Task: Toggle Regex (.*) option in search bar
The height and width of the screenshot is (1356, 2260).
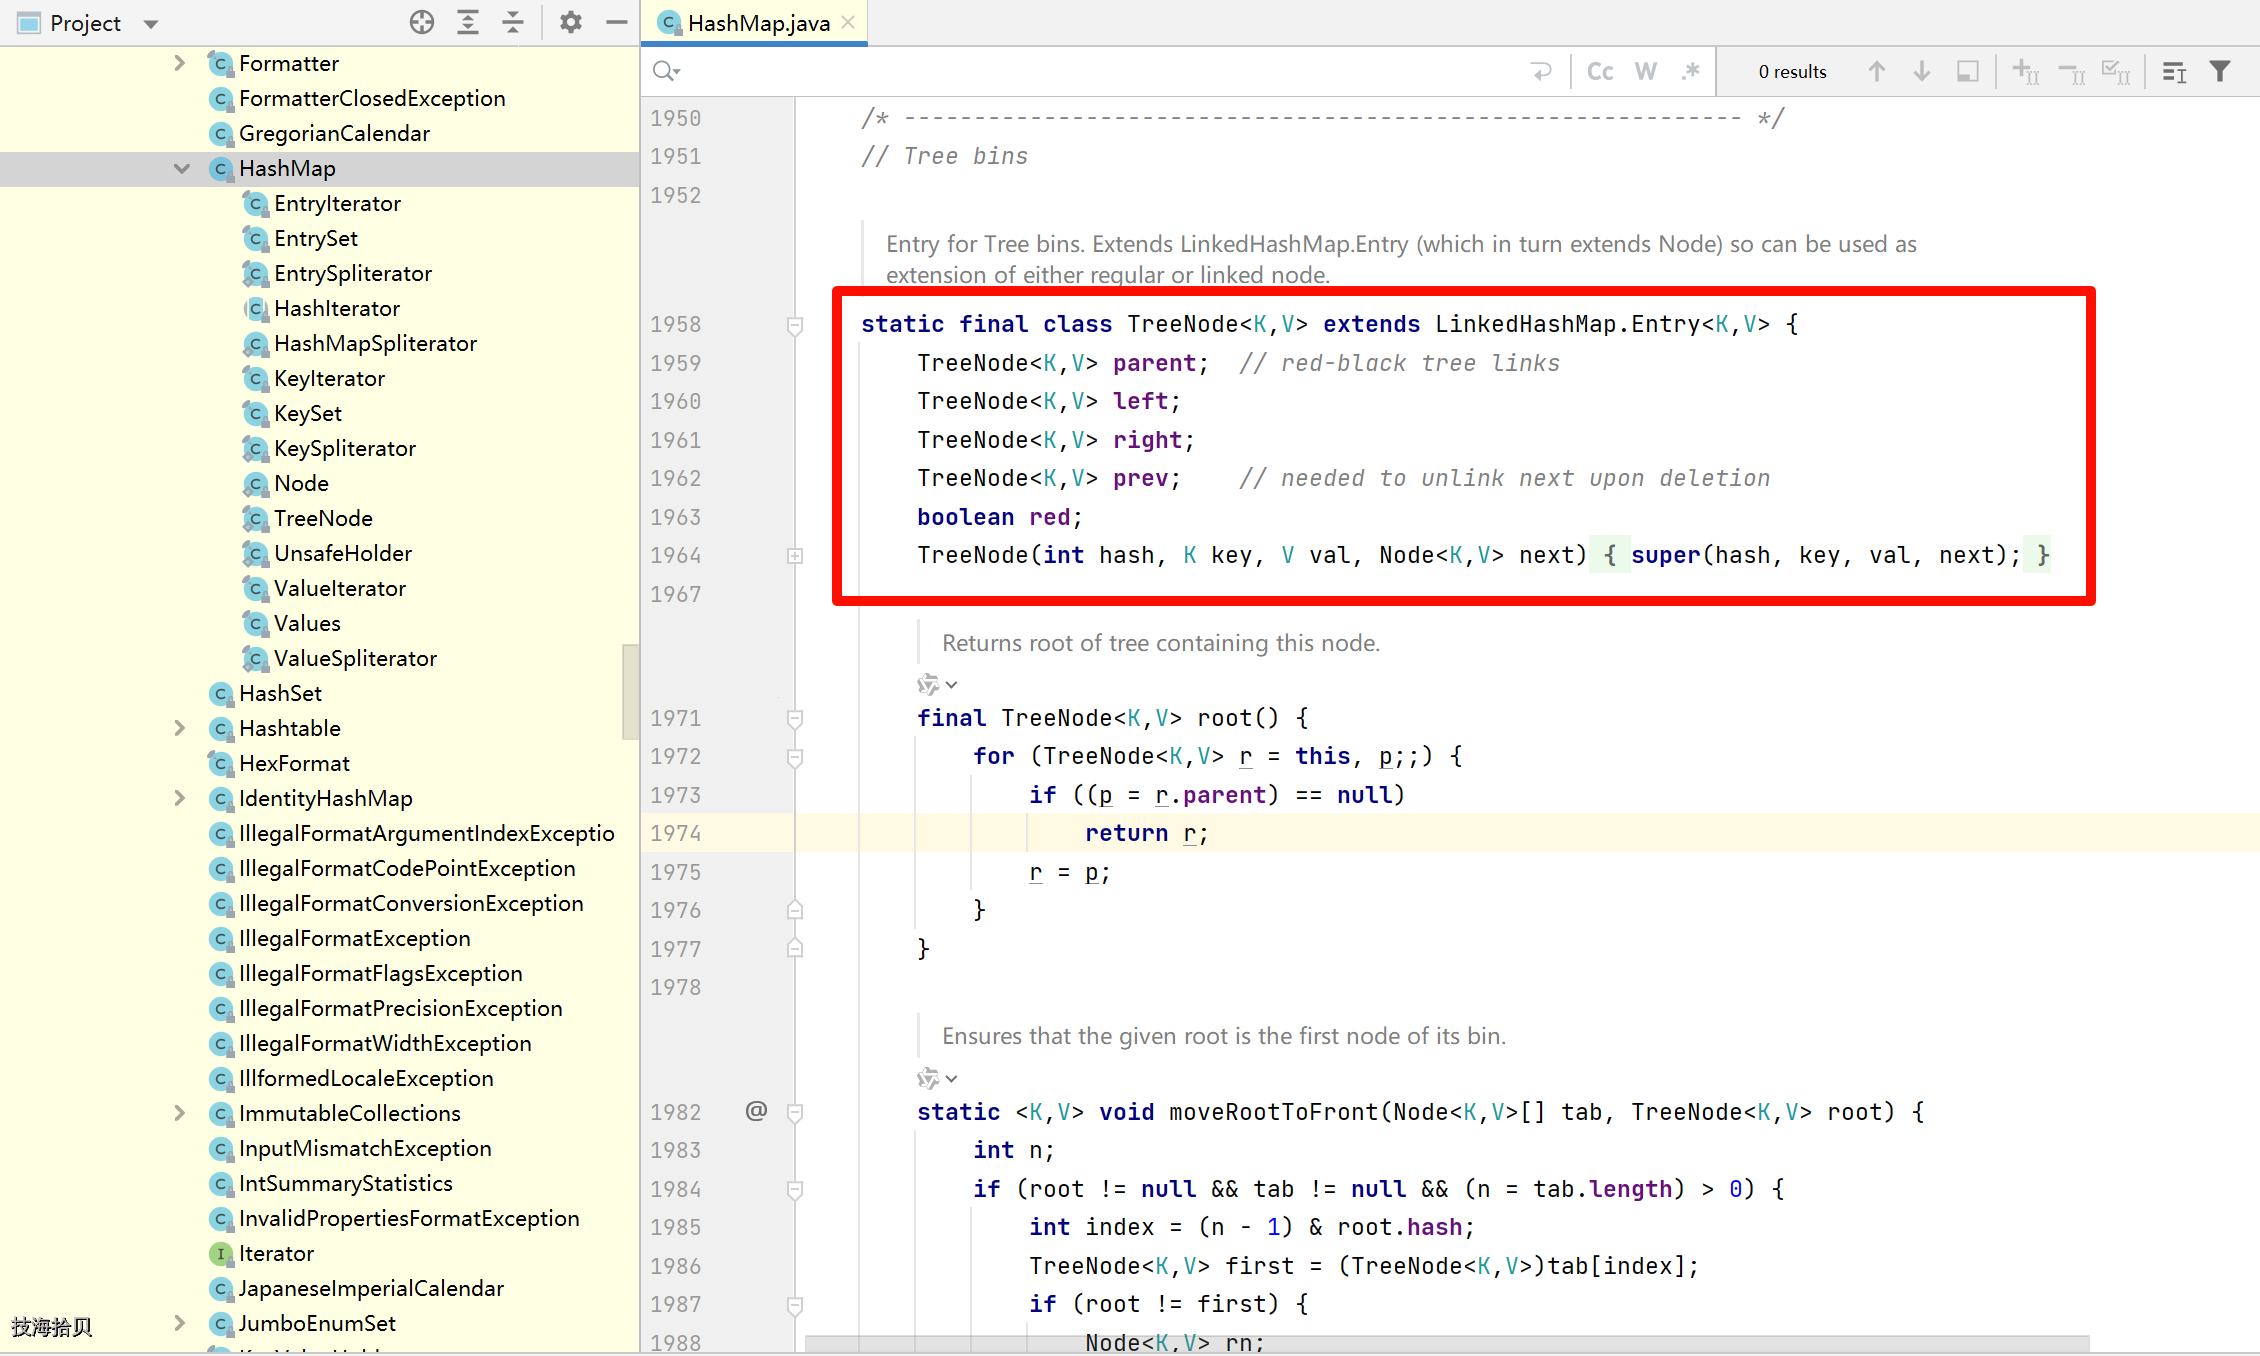Action: (1691, 71)
